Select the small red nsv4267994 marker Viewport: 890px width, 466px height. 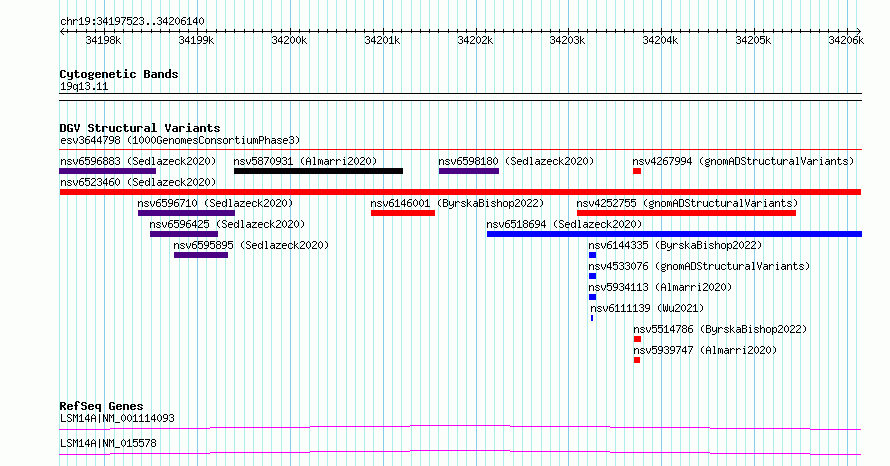[x=637, y=171]
